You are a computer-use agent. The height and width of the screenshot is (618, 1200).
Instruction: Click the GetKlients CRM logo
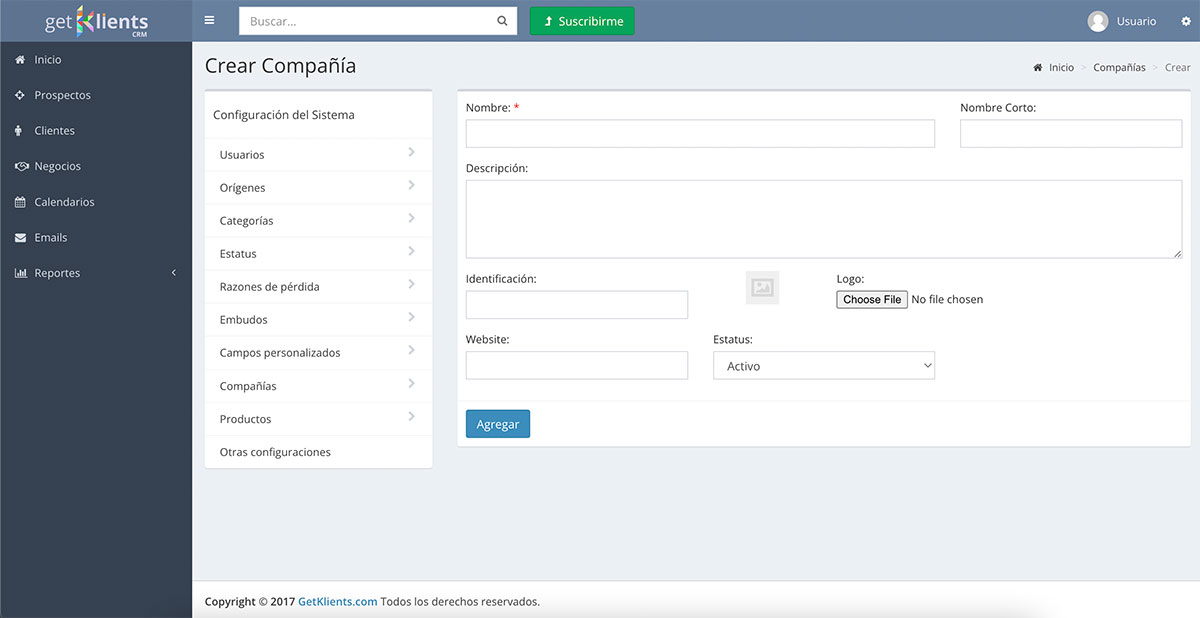click(96, 21)
